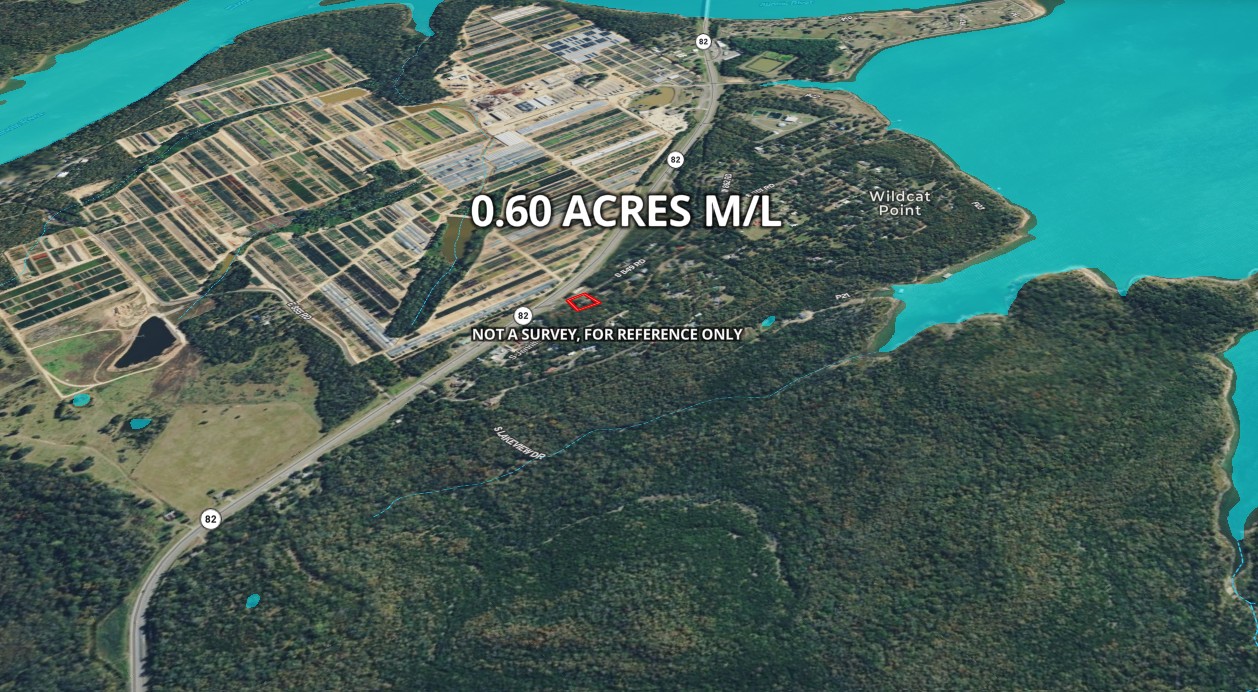
Task: Select the route 82 shield beside the survey disclaimer
Action: point(522,315)
